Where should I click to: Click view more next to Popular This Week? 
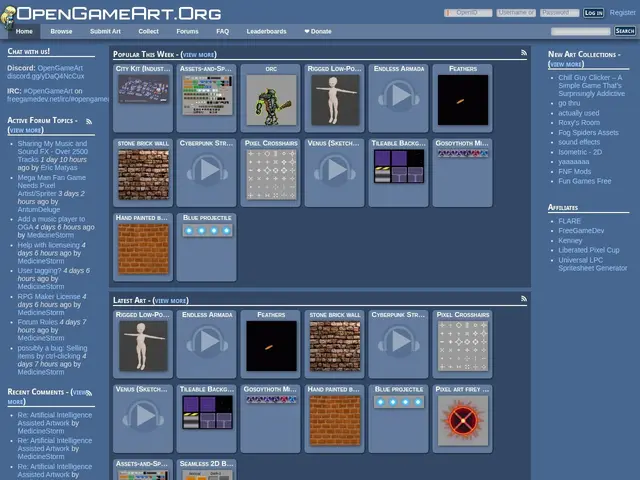199,55
